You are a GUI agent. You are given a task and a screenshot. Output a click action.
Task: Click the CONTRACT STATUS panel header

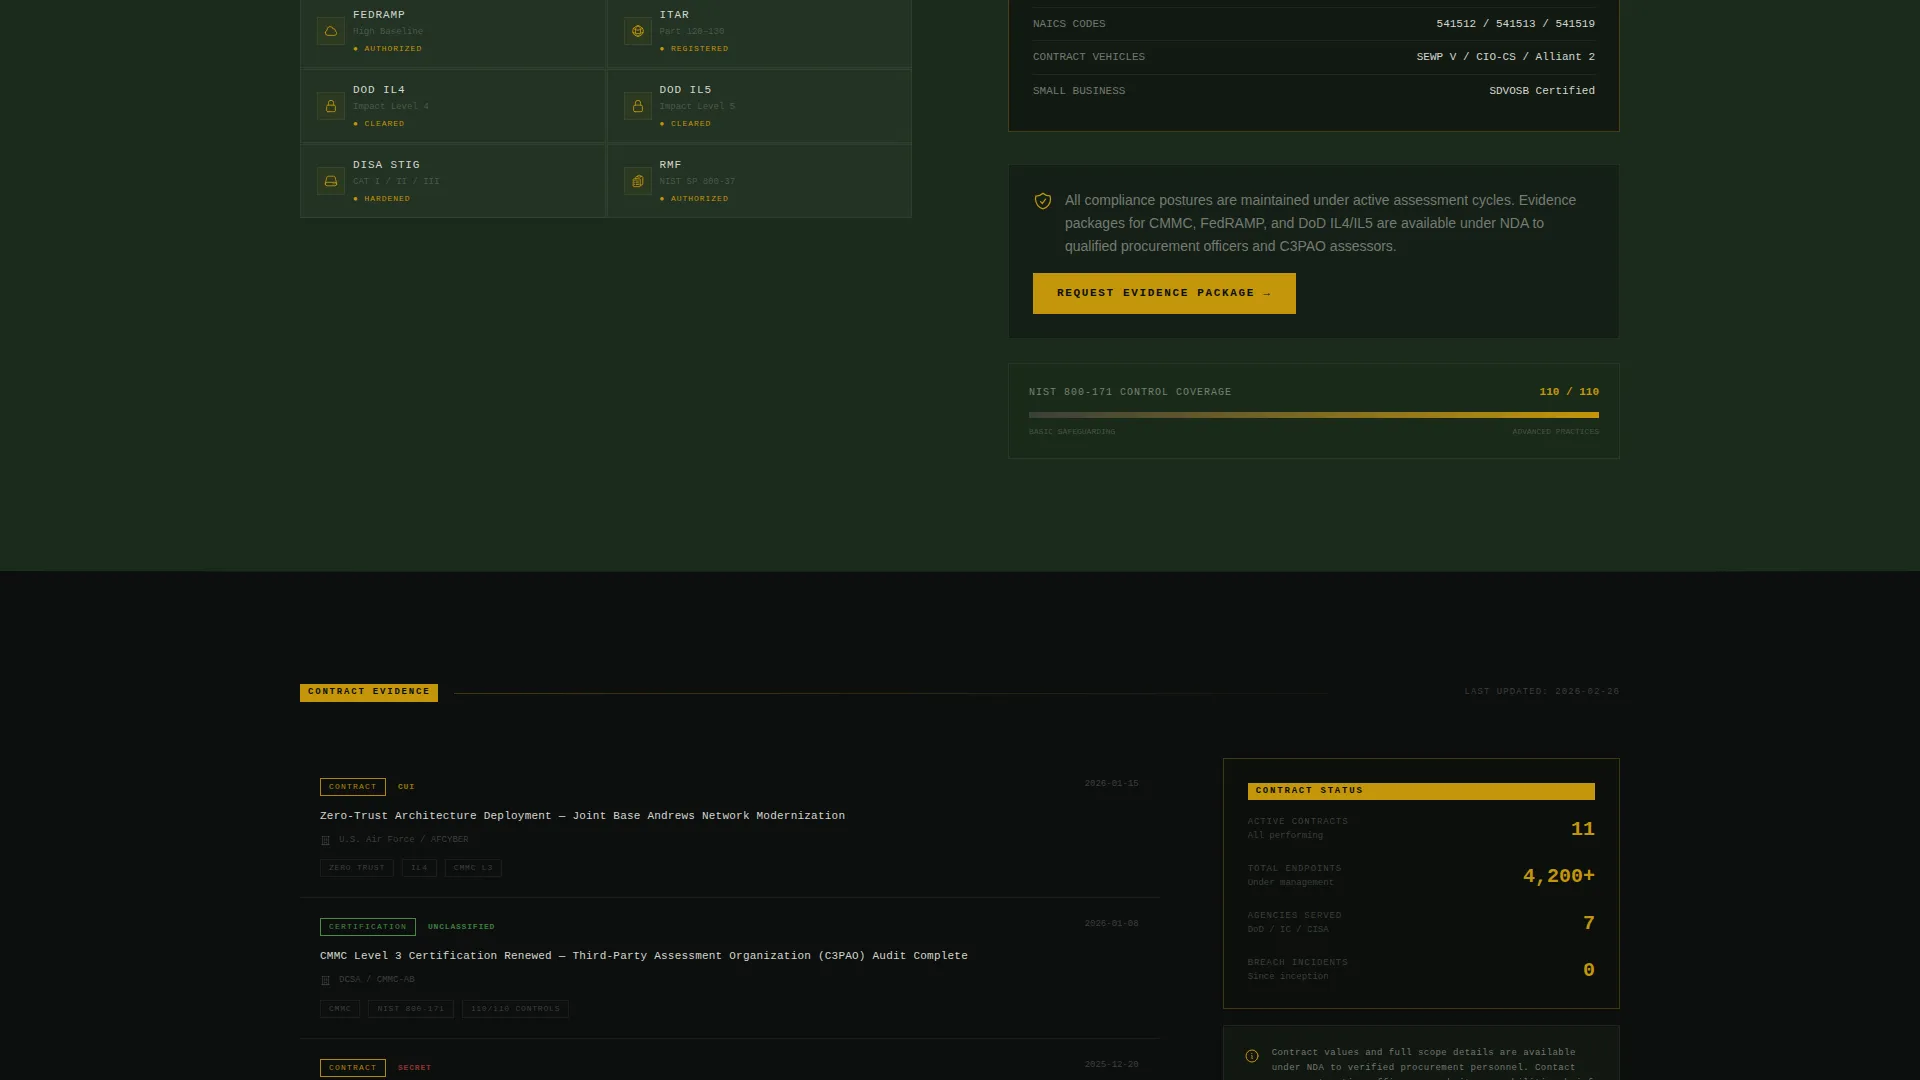coord(1421,791)
